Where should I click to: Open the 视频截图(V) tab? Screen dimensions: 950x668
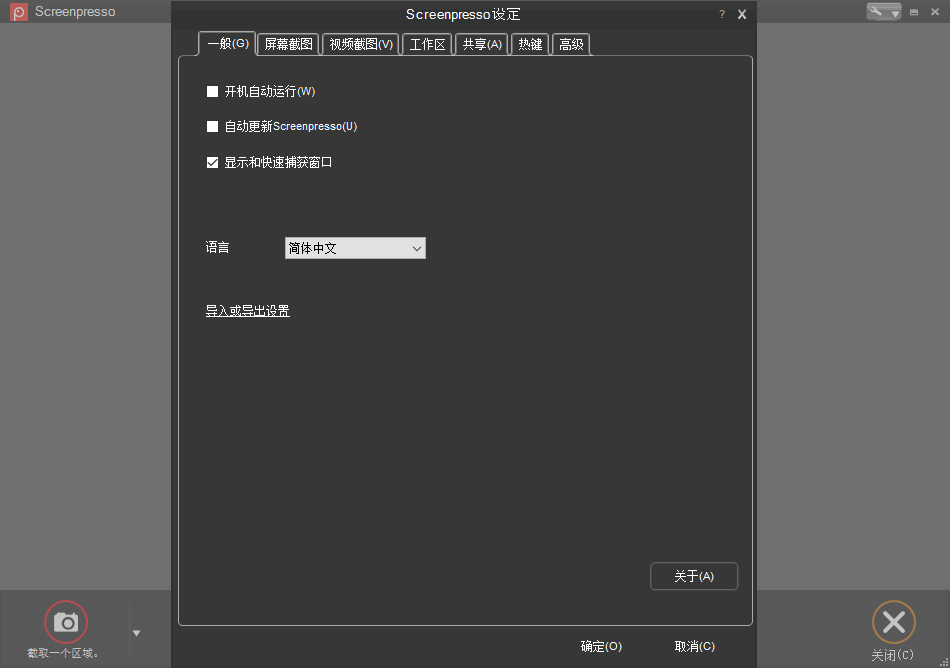click(x=360, y=43)
